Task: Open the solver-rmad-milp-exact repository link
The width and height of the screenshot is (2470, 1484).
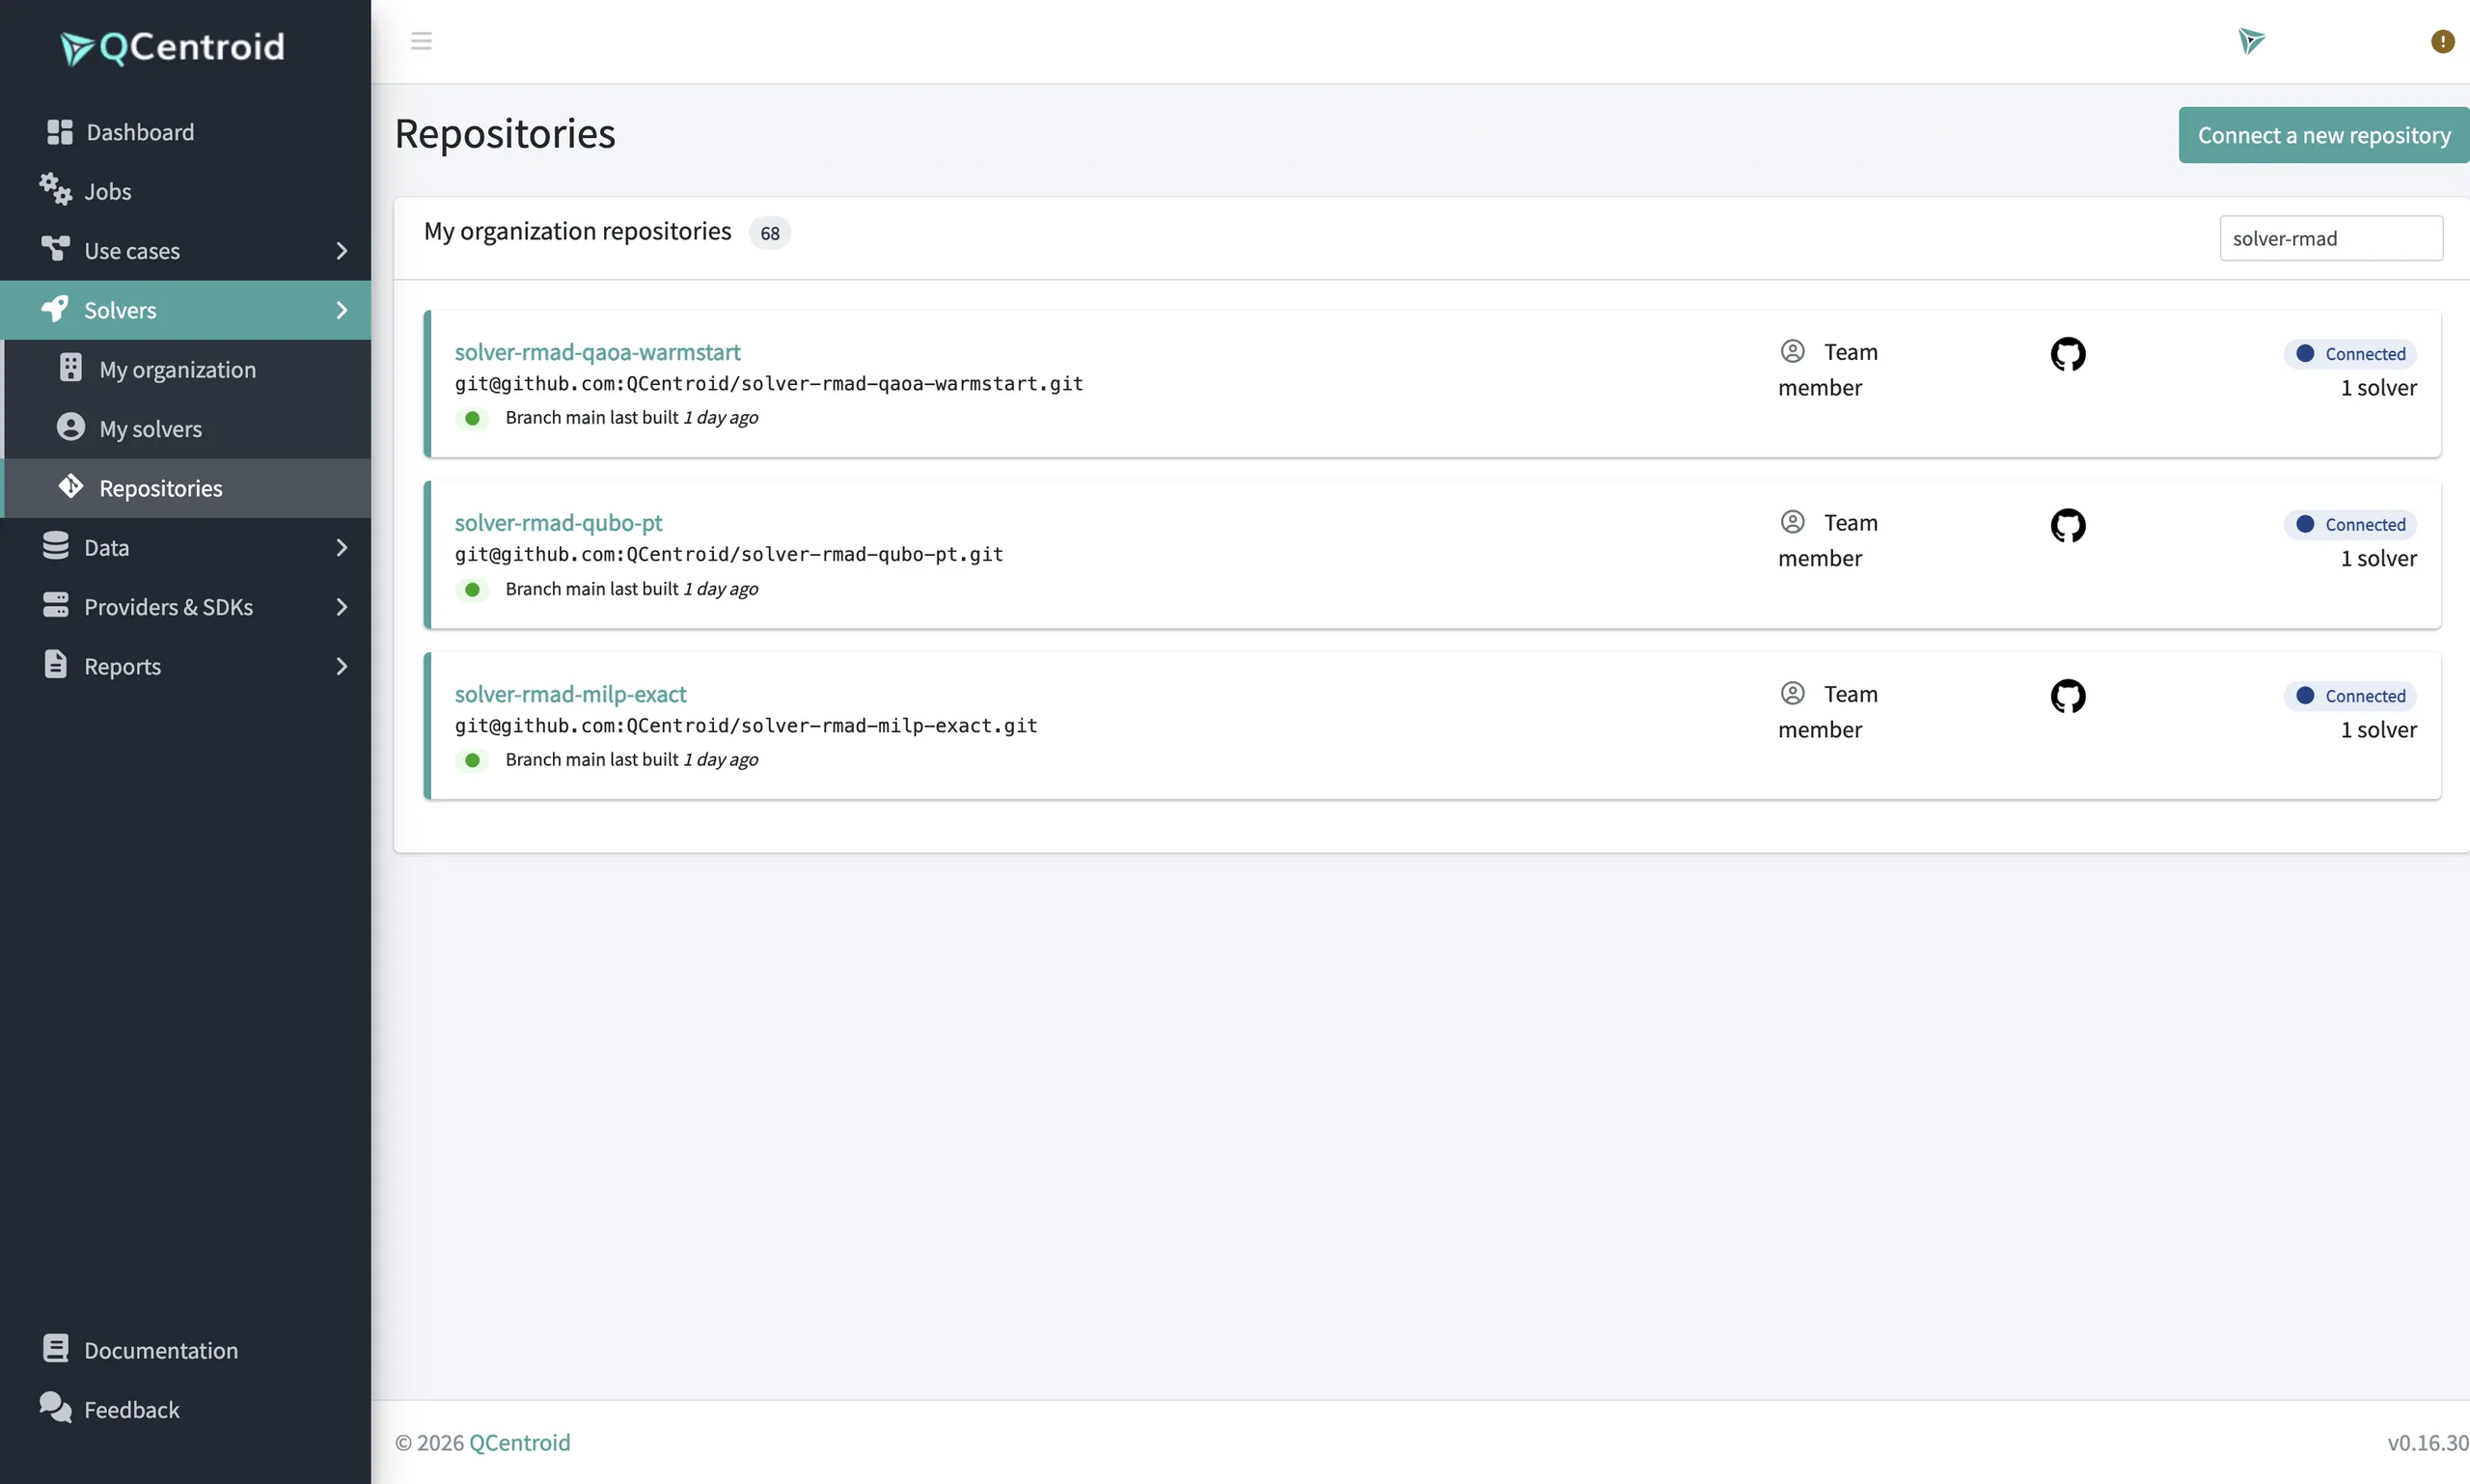Action: click(x=570, y=694)
